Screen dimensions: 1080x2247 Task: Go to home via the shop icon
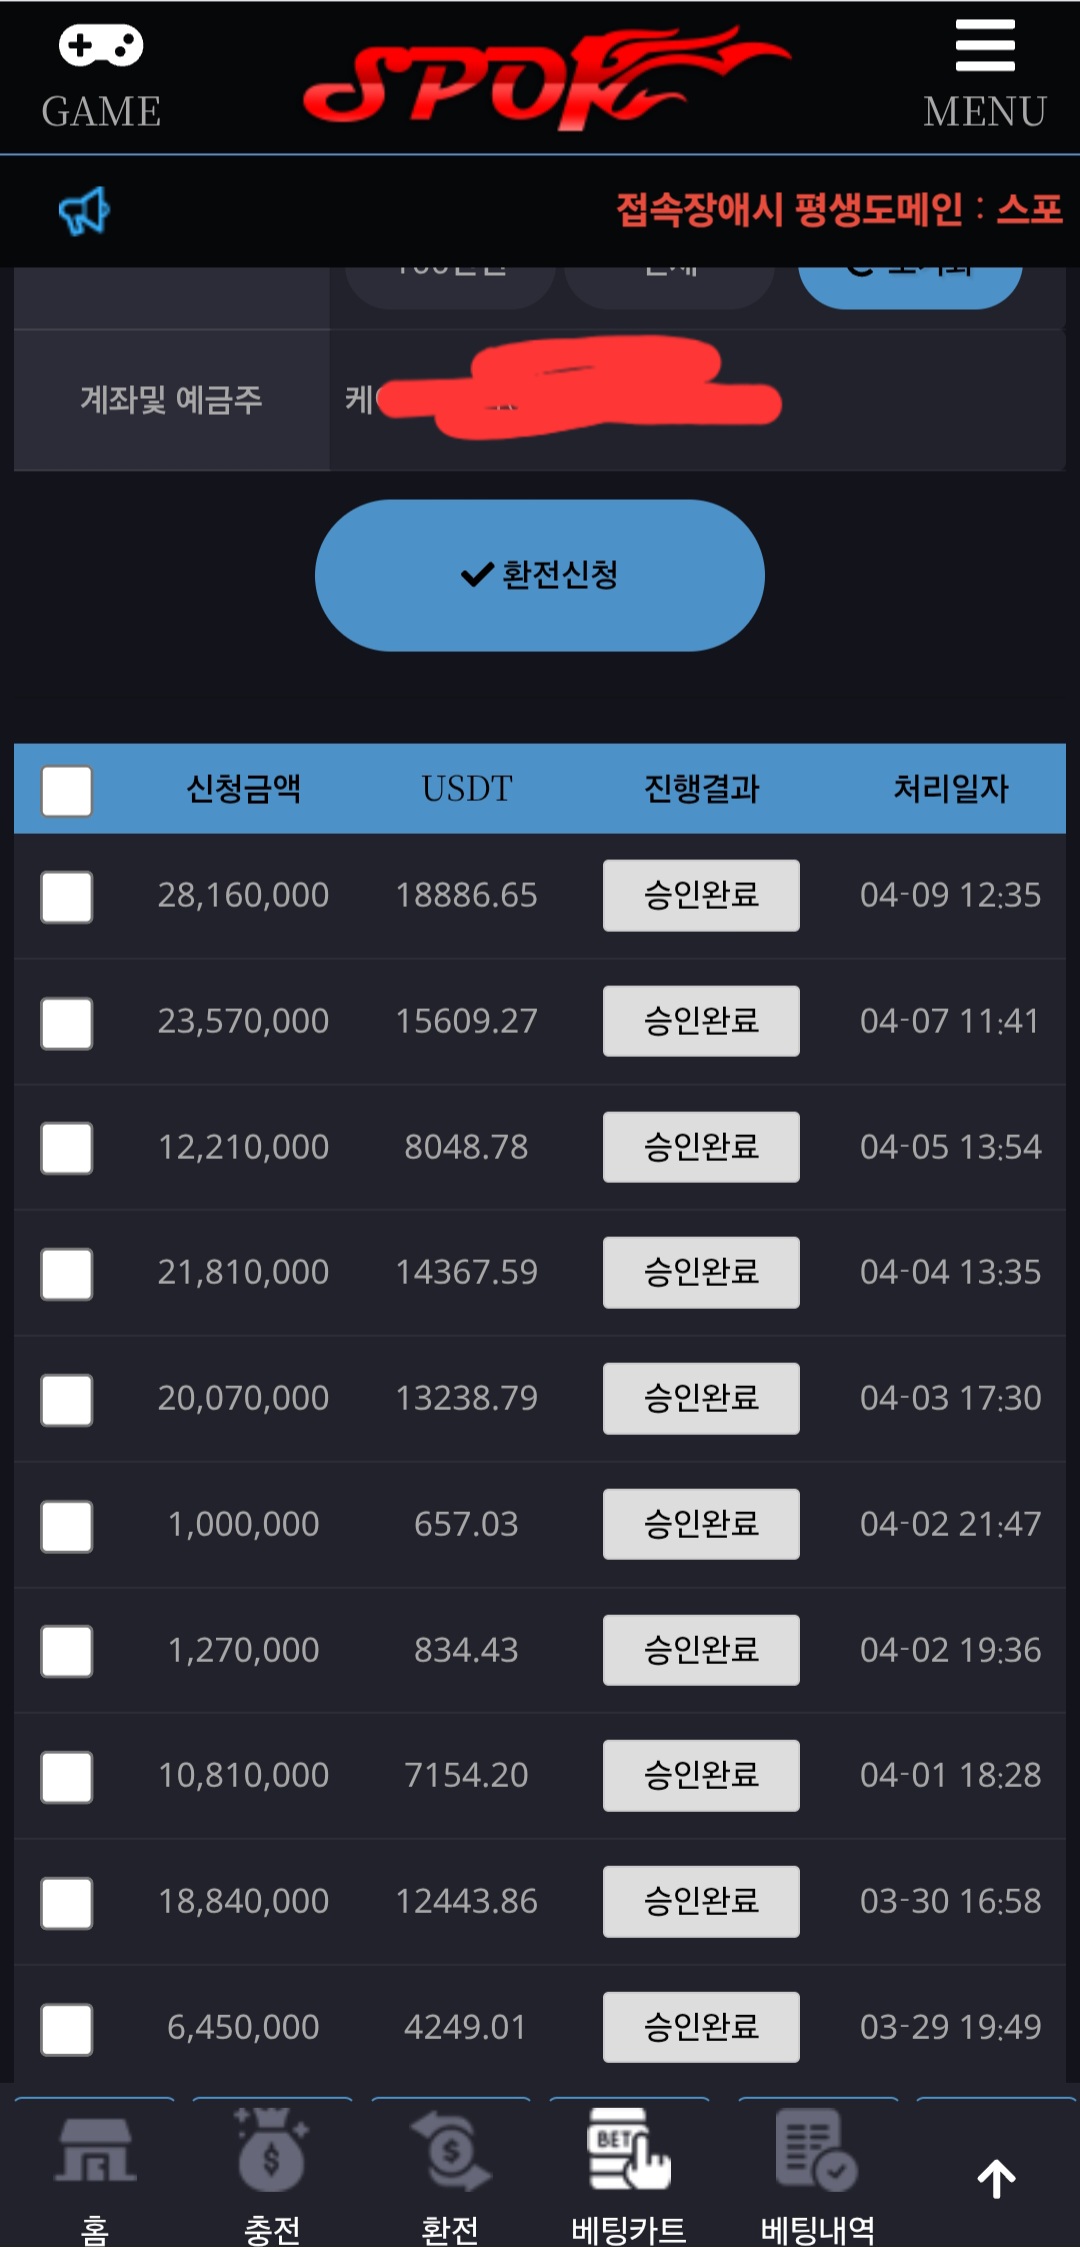95,2150
